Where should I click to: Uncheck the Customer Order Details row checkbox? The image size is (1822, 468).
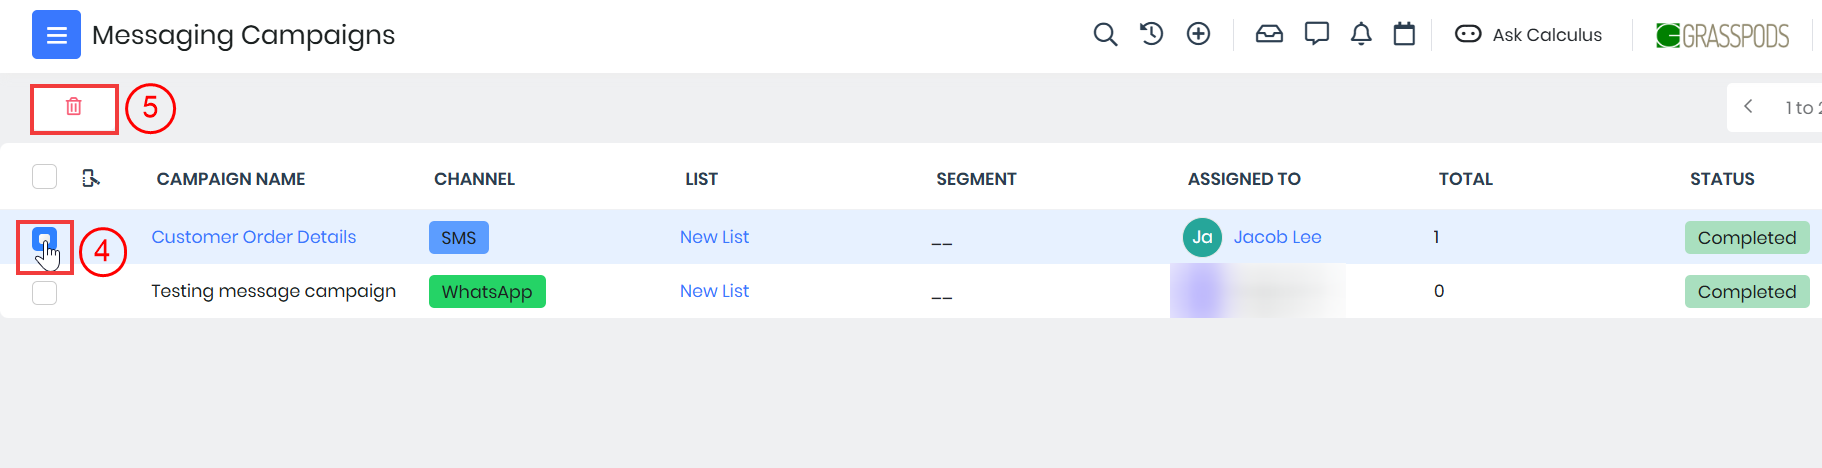point(44,239)
